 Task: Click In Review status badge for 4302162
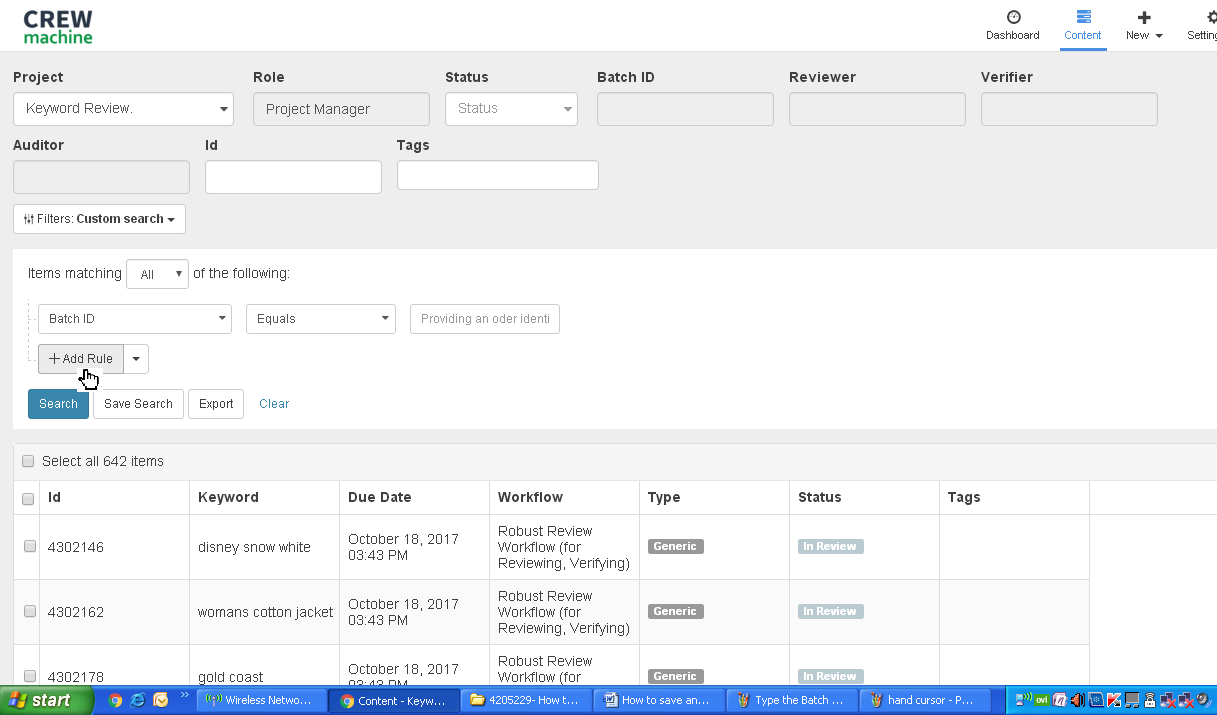click(x=830, y=612)
